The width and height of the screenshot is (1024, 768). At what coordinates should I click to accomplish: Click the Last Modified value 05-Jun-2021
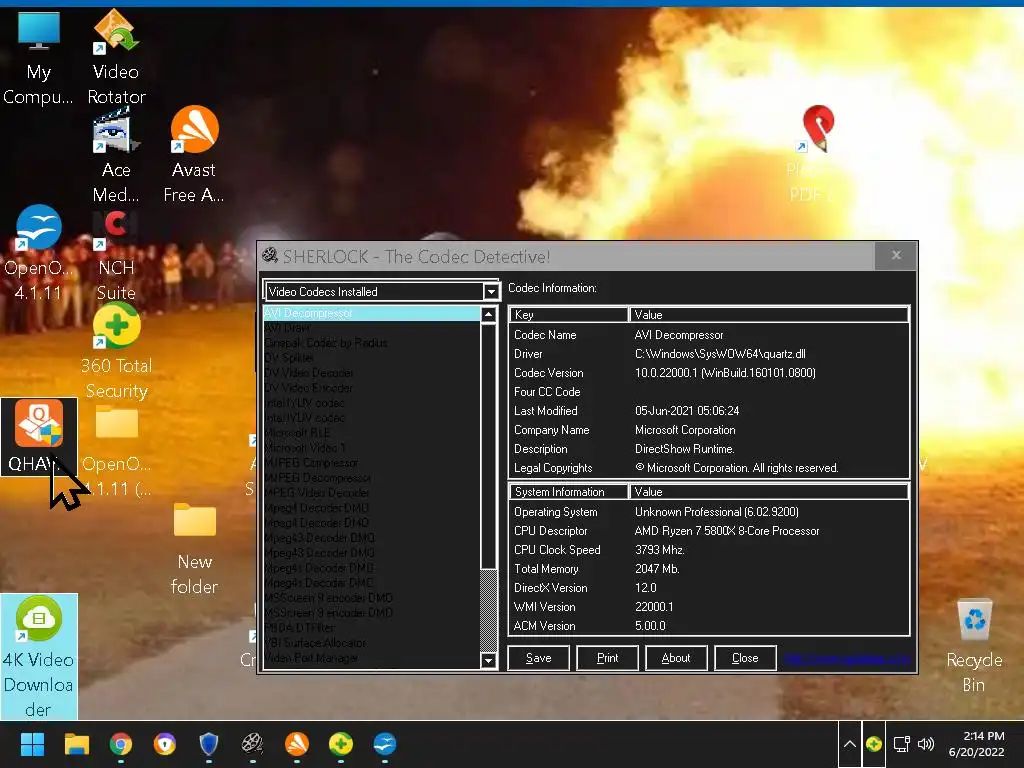(x=687, y=411)
